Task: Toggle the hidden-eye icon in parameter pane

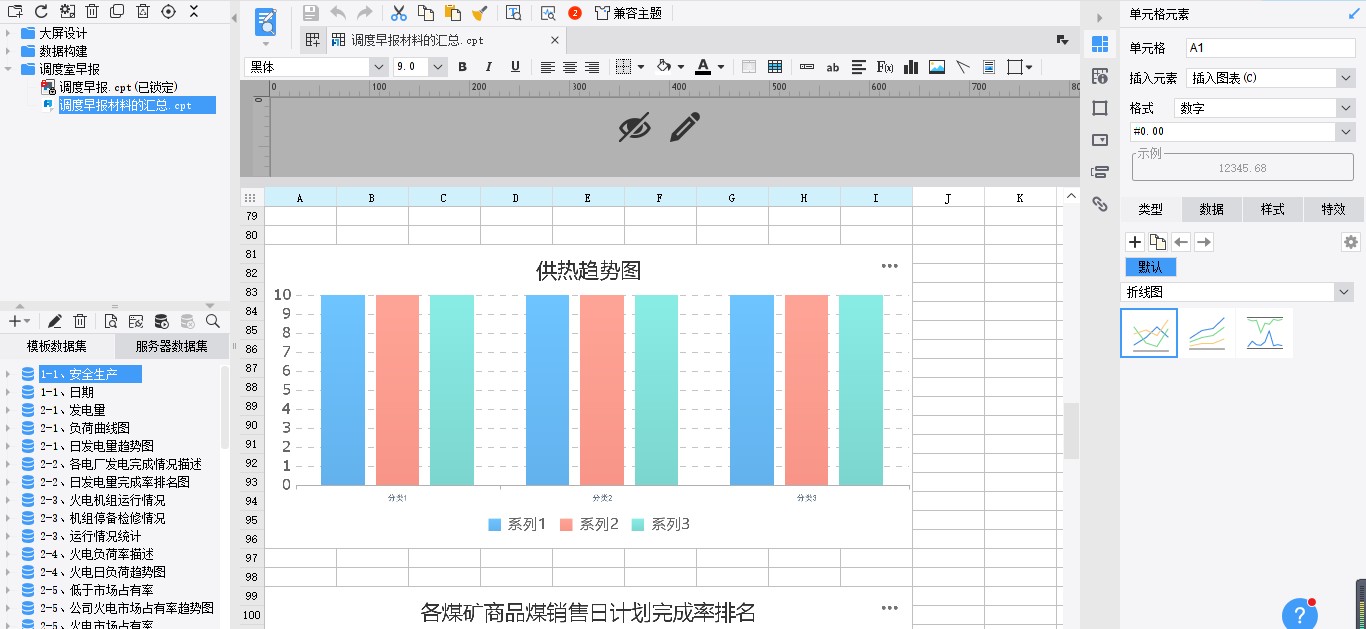Action: (634, 127)
